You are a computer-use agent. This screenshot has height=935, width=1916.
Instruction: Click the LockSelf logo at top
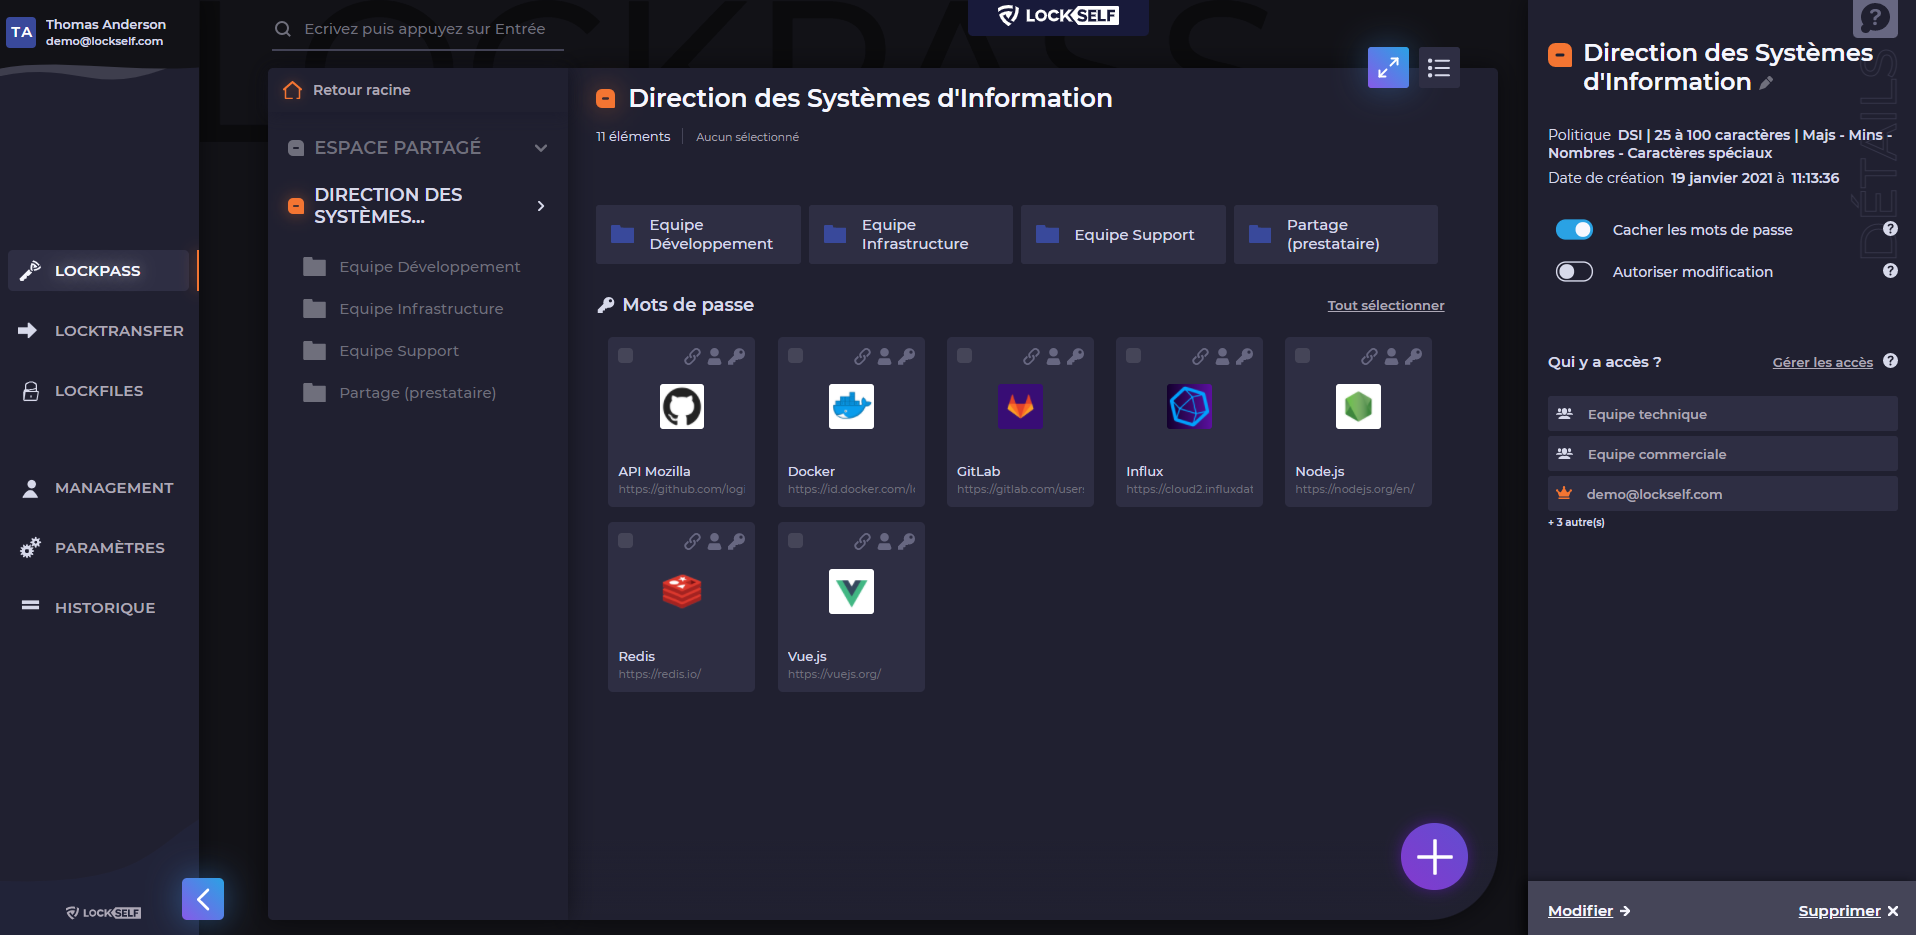1058,16
